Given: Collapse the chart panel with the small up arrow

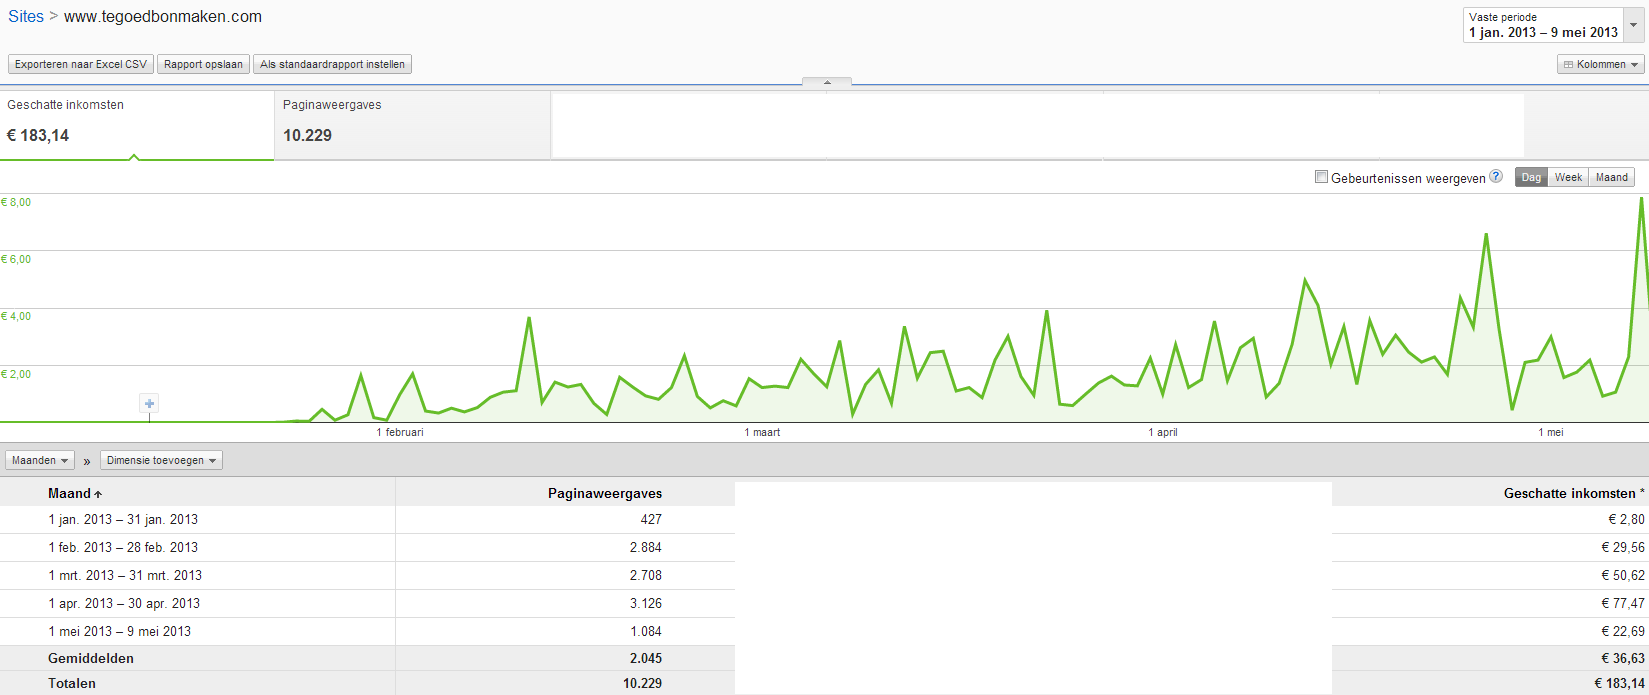Looking at the screenshot, I should point(827,82).
